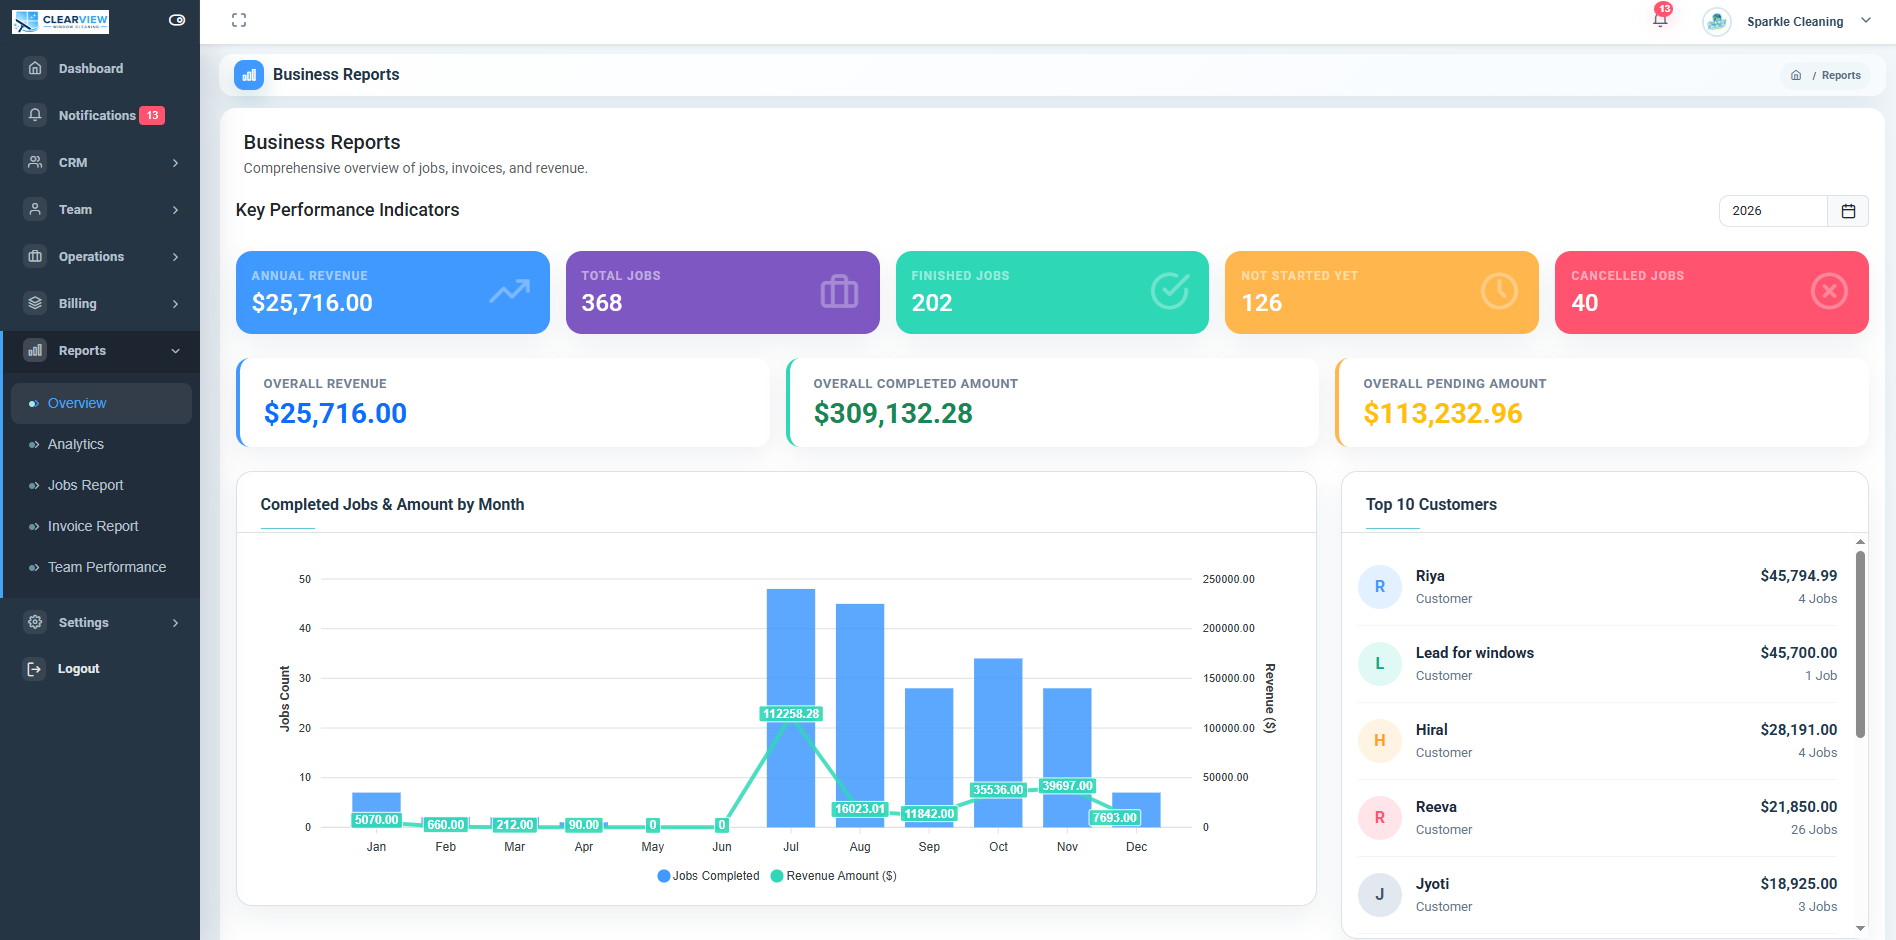Click the ClearView logo in sidebar

point(60,21)
